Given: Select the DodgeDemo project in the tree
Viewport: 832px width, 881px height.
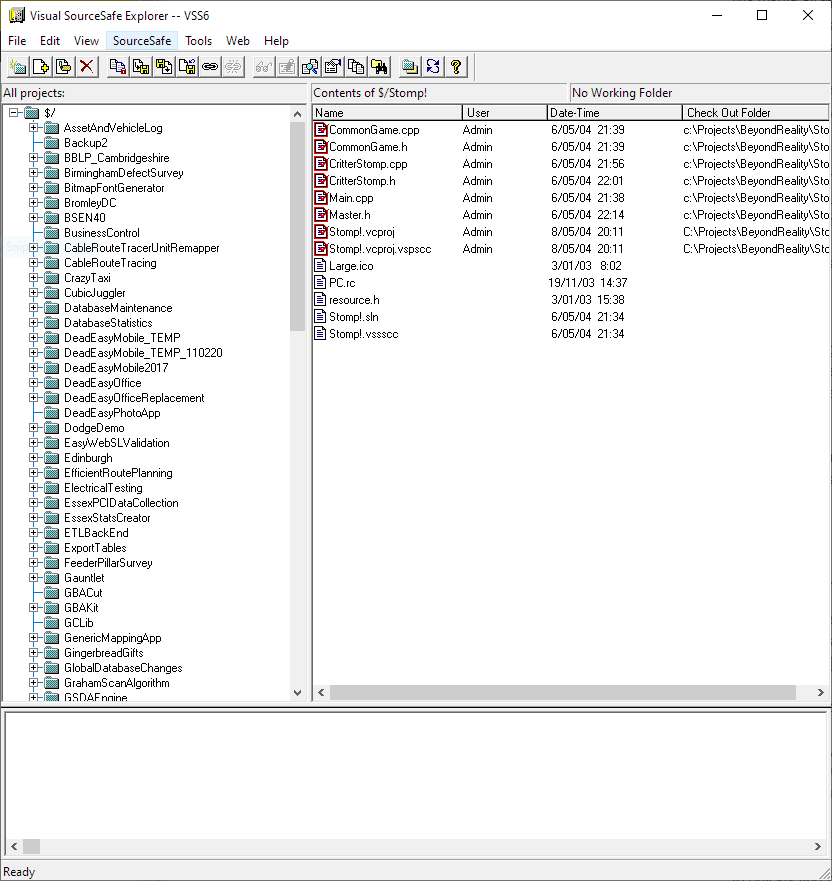Looking at the screenshot, I should coord(94,428).
